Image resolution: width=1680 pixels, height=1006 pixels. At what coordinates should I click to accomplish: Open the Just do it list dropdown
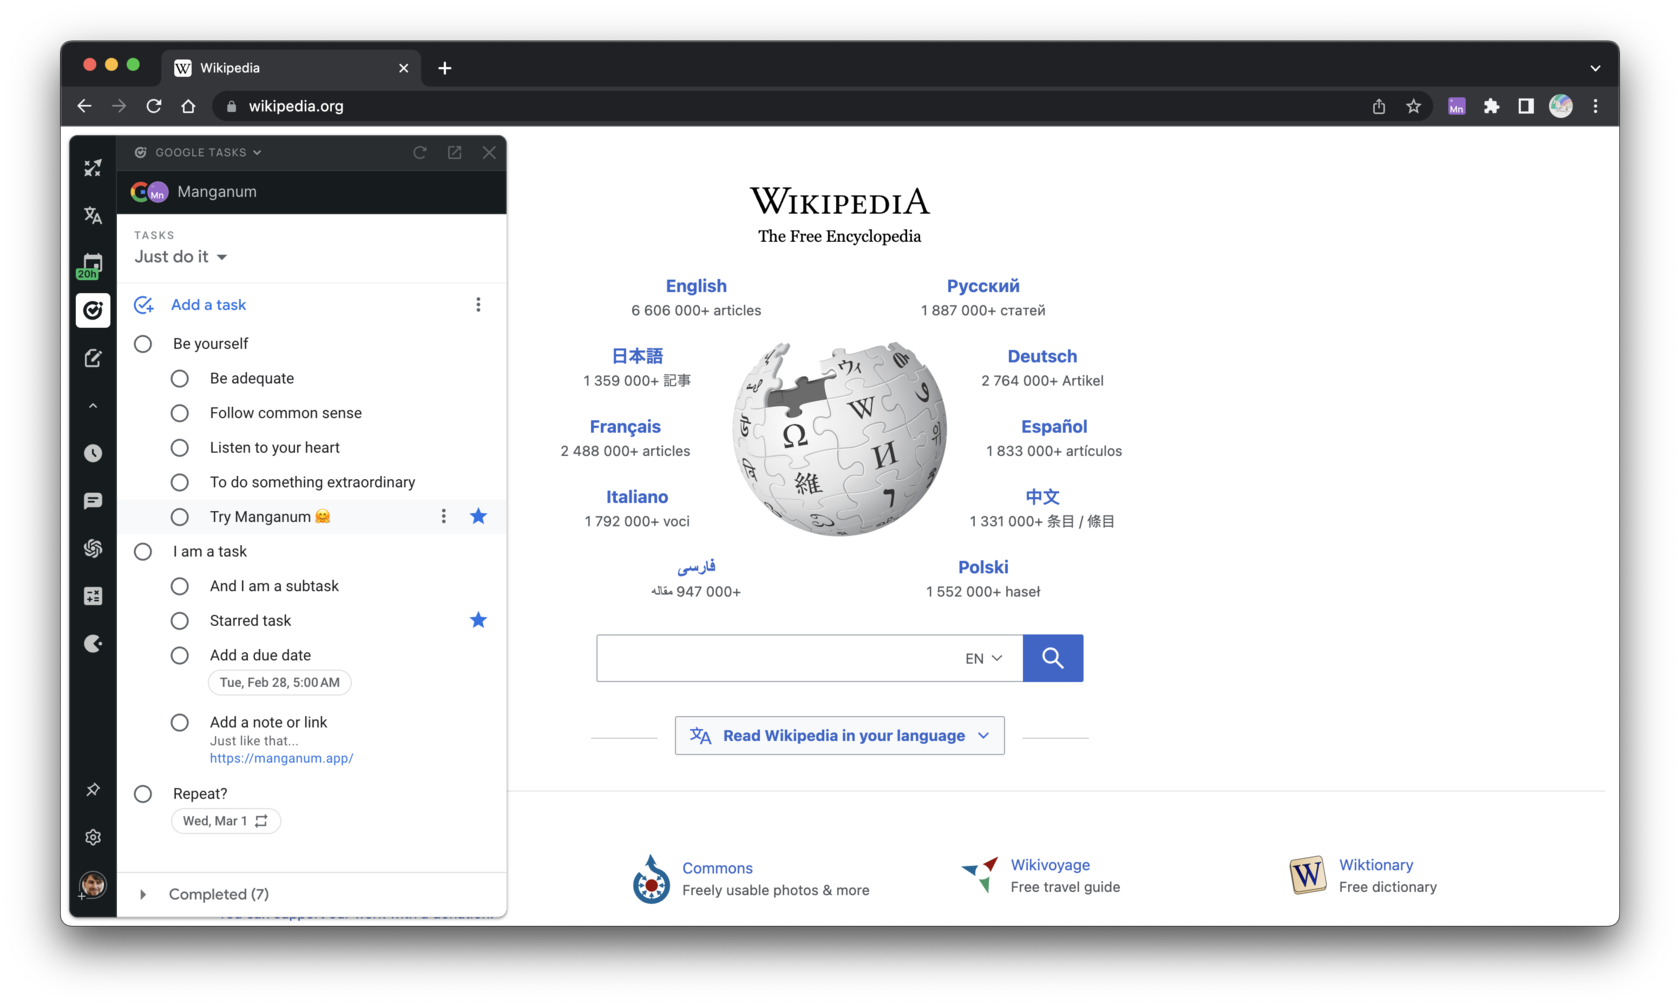180,256
